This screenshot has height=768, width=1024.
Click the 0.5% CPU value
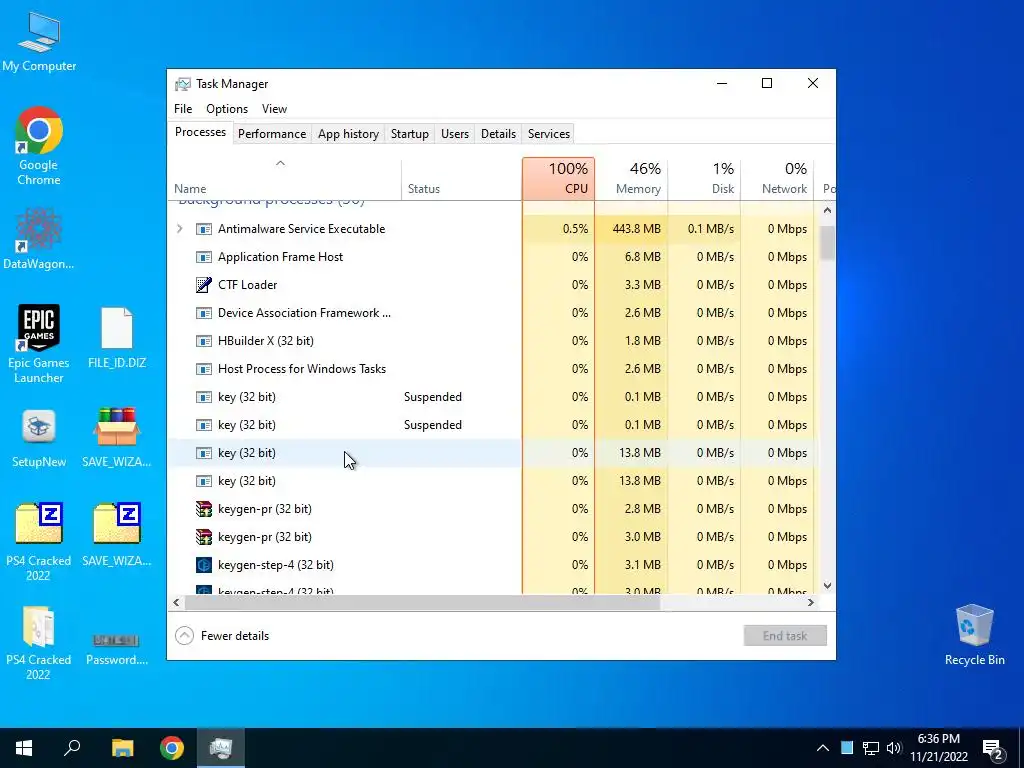click(x=575, y=229)
